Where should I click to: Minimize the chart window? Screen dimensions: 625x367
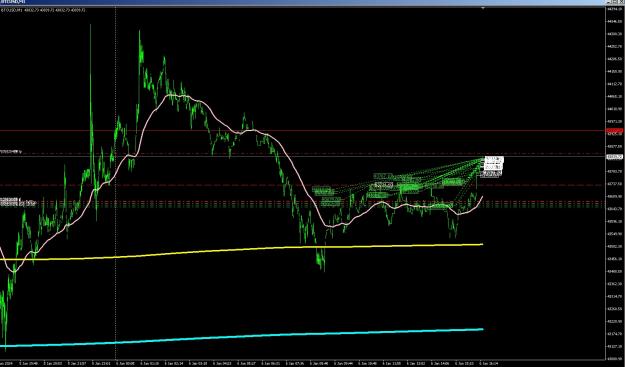point(609,2)
